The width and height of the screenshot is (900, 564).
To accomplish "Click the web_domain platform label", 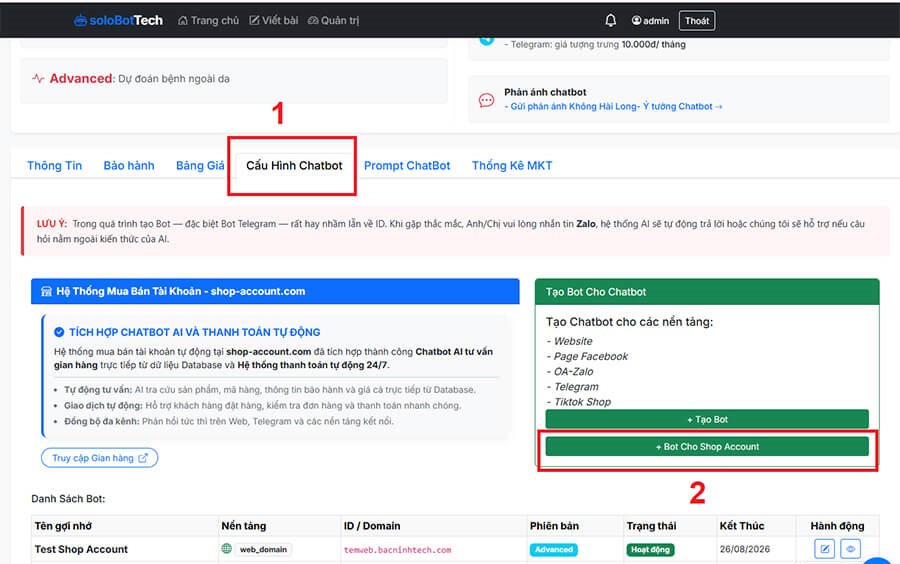I will coord(263,550).
